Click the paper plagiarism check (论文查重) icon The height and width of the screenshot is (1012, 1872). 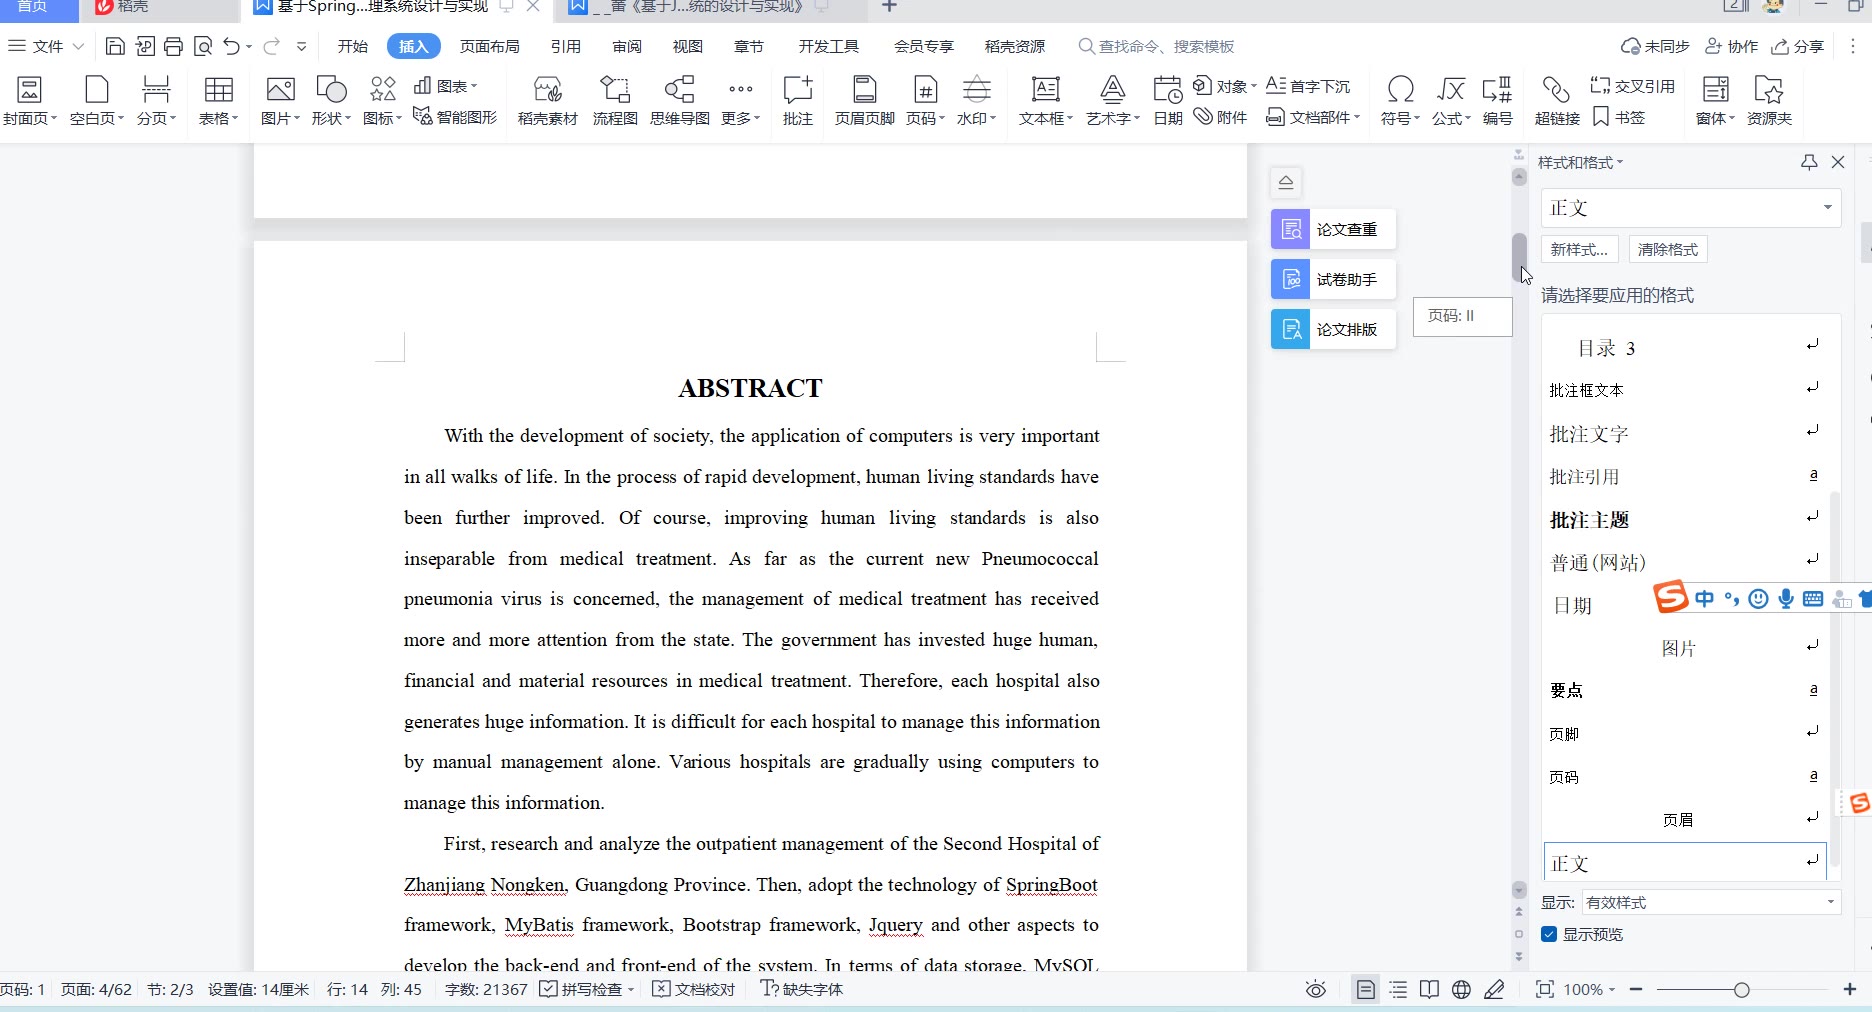click(1290, 229)
